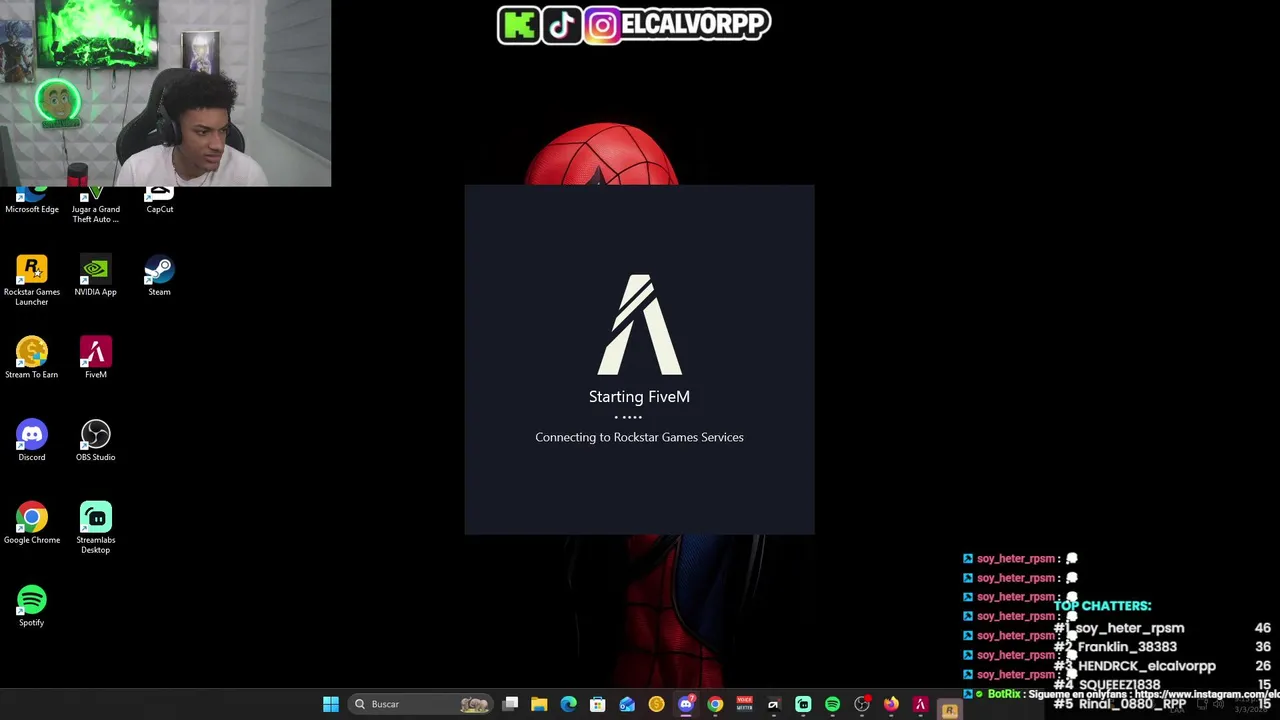This screenshot has width=1280, height=720.
Task: Click the loading dots progress indicator
Action: click(628, 417)
